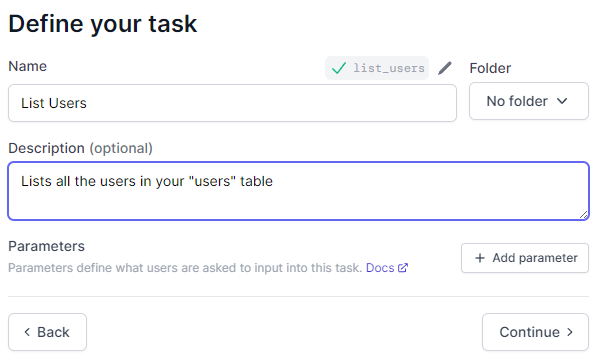This screenshot has width=600, height=361.
Task: Click the Add parameter button
Action: tap(525, 258)
